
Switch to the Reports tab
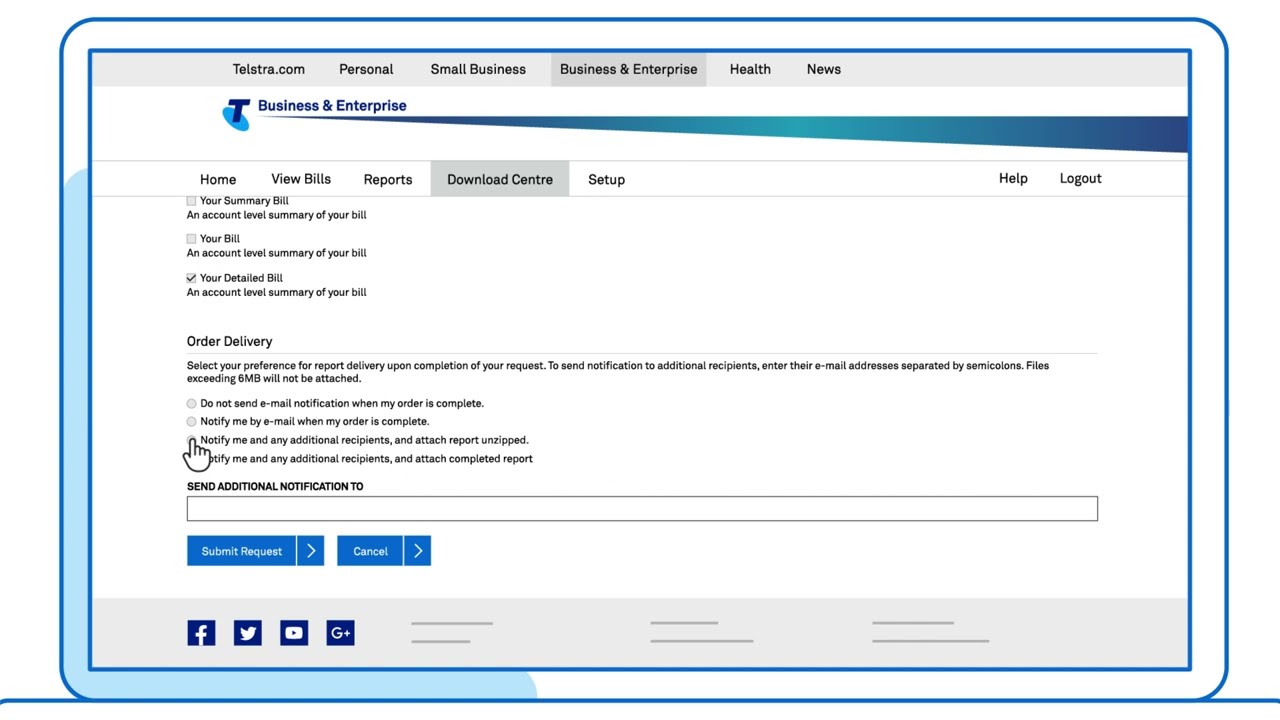(x=388, y=180)
